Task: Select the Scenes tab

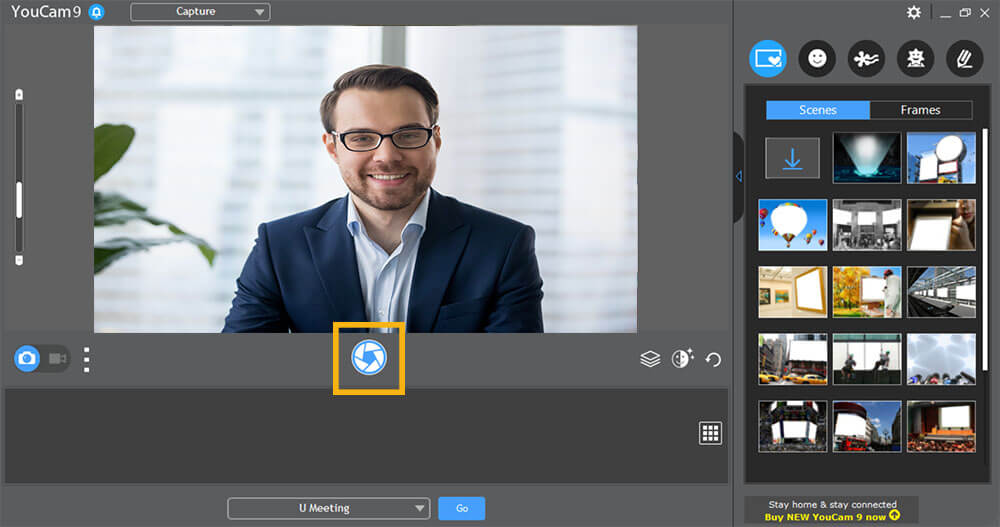Action: click(x=818, y=110)
